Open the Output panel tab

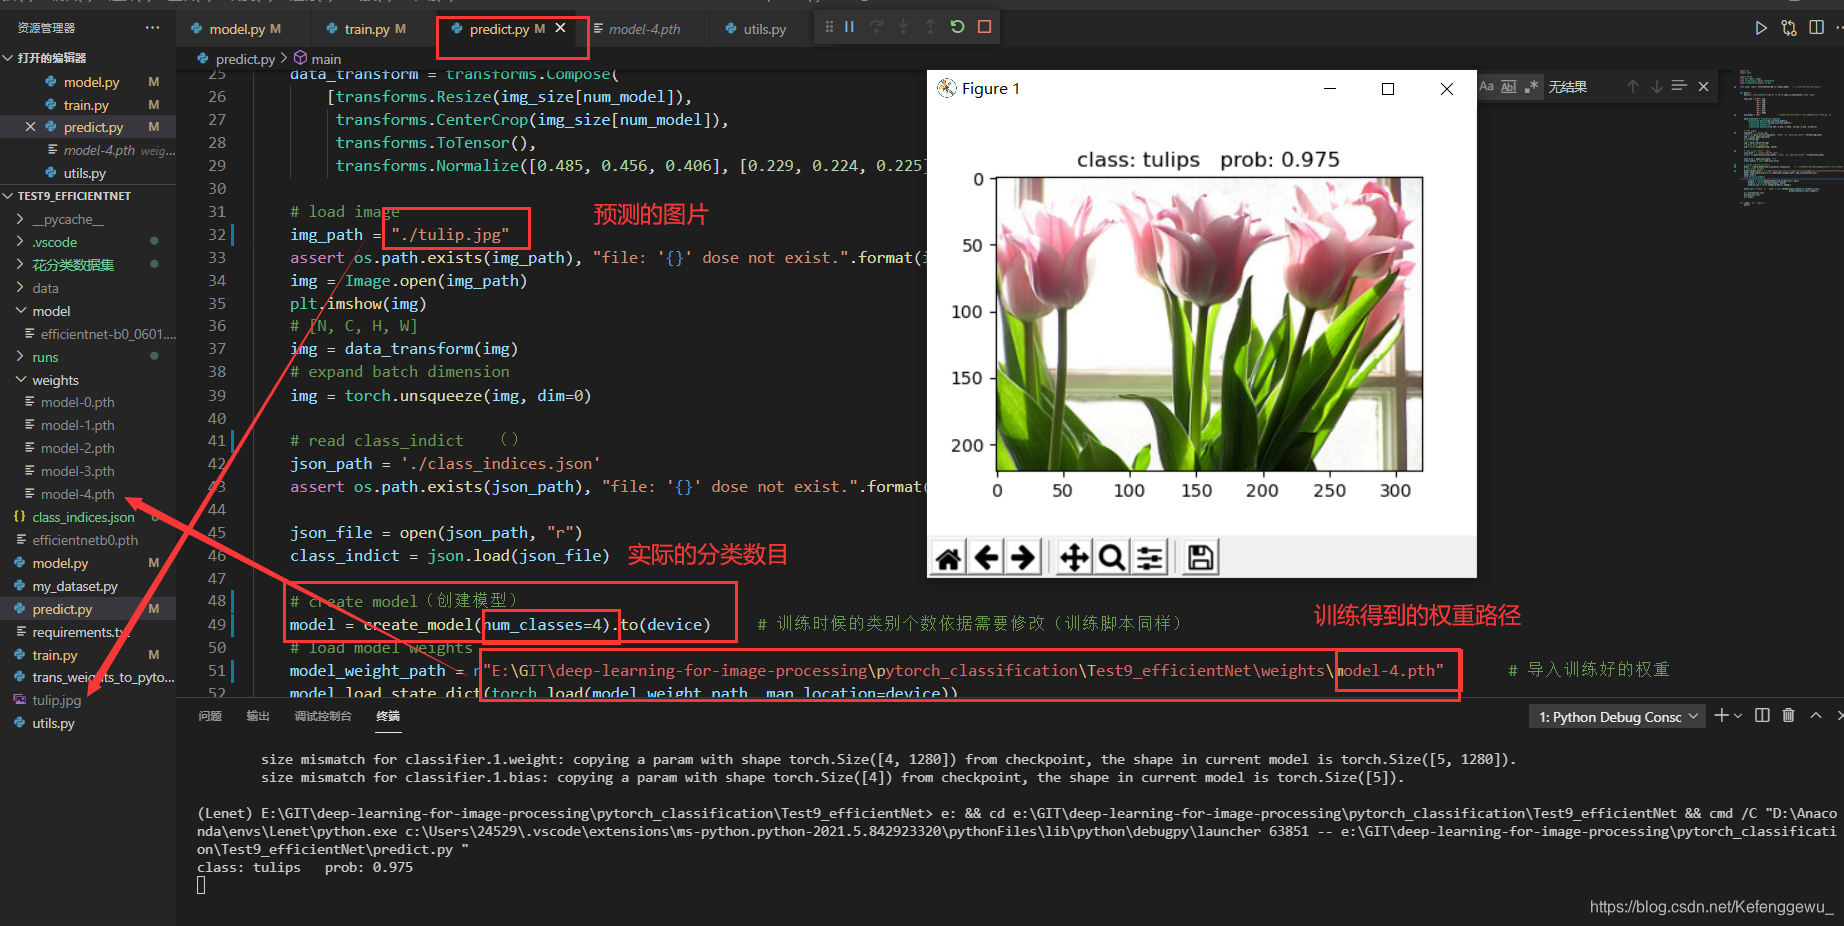coord(258,716)
